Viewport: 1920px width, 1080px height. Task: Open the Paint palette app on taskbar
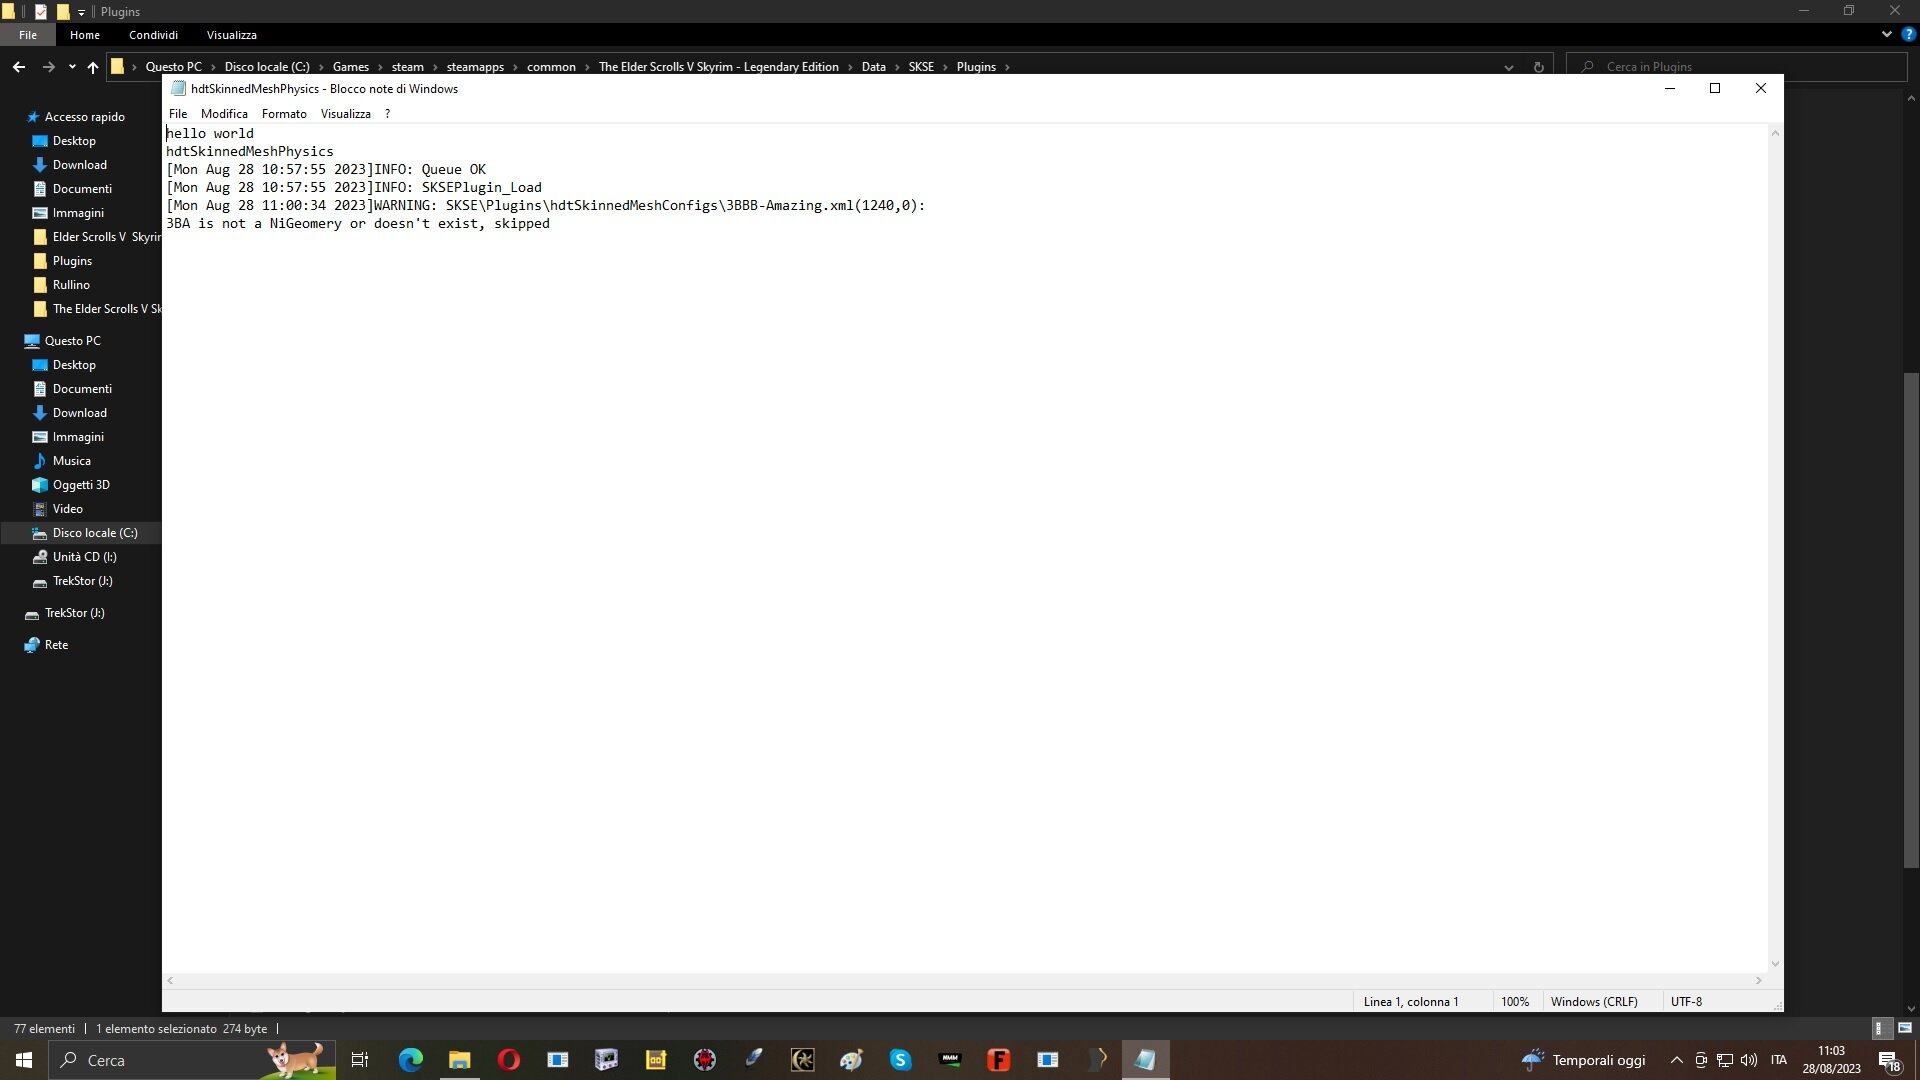[851, 1060]
